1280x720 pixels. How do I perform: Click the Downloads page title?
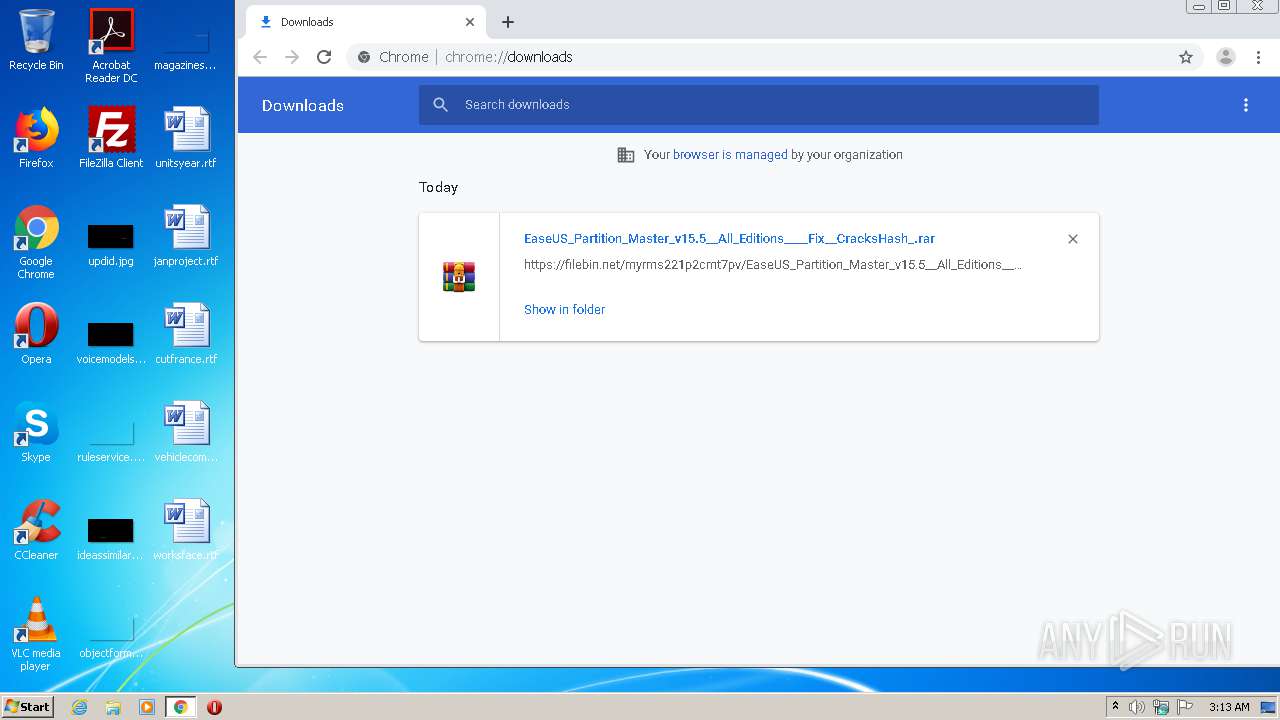click(303, 105)
